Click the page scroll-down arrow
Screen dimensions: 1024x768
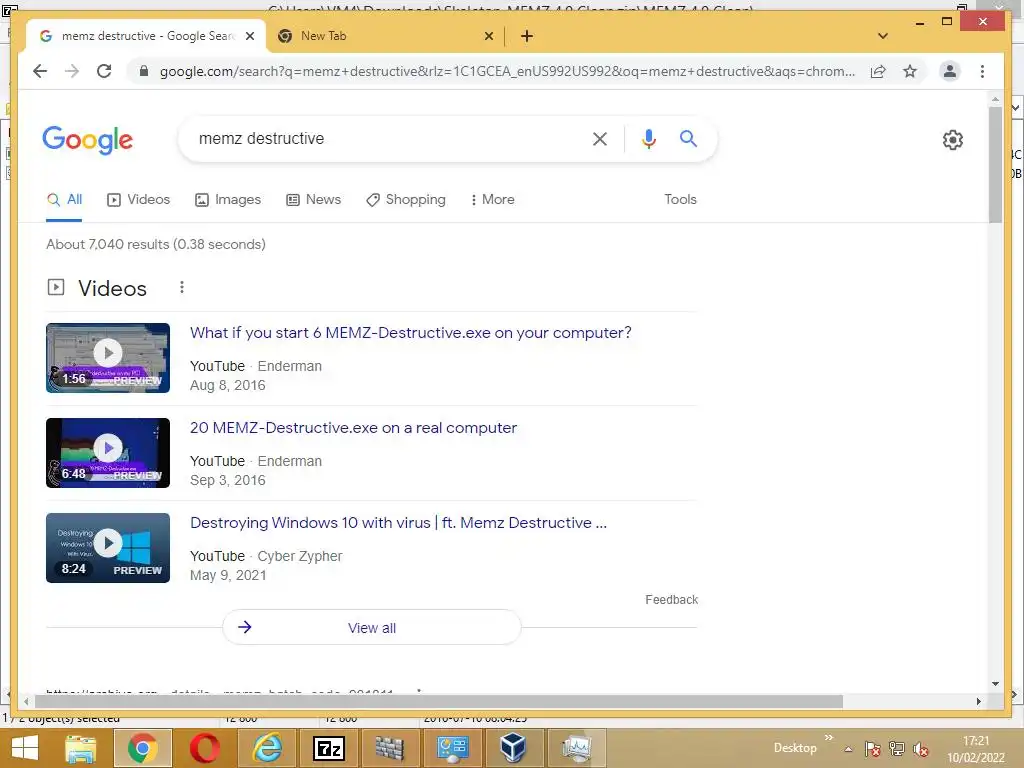(995, 684)
